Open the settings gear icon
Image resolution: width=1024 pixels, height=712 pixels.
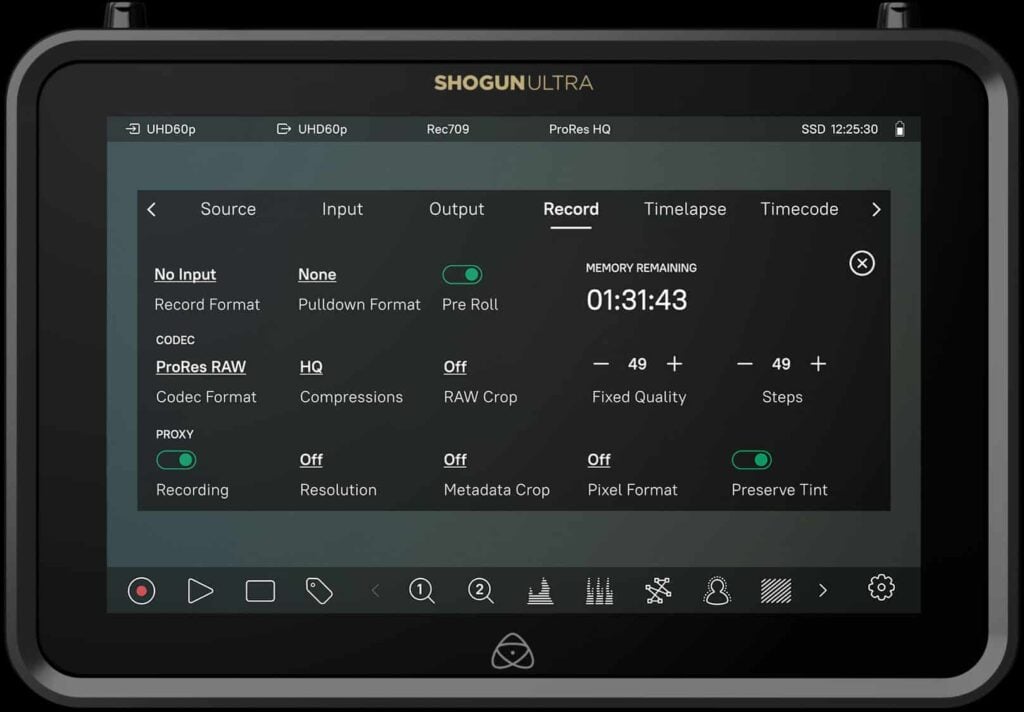pos(881,591)
